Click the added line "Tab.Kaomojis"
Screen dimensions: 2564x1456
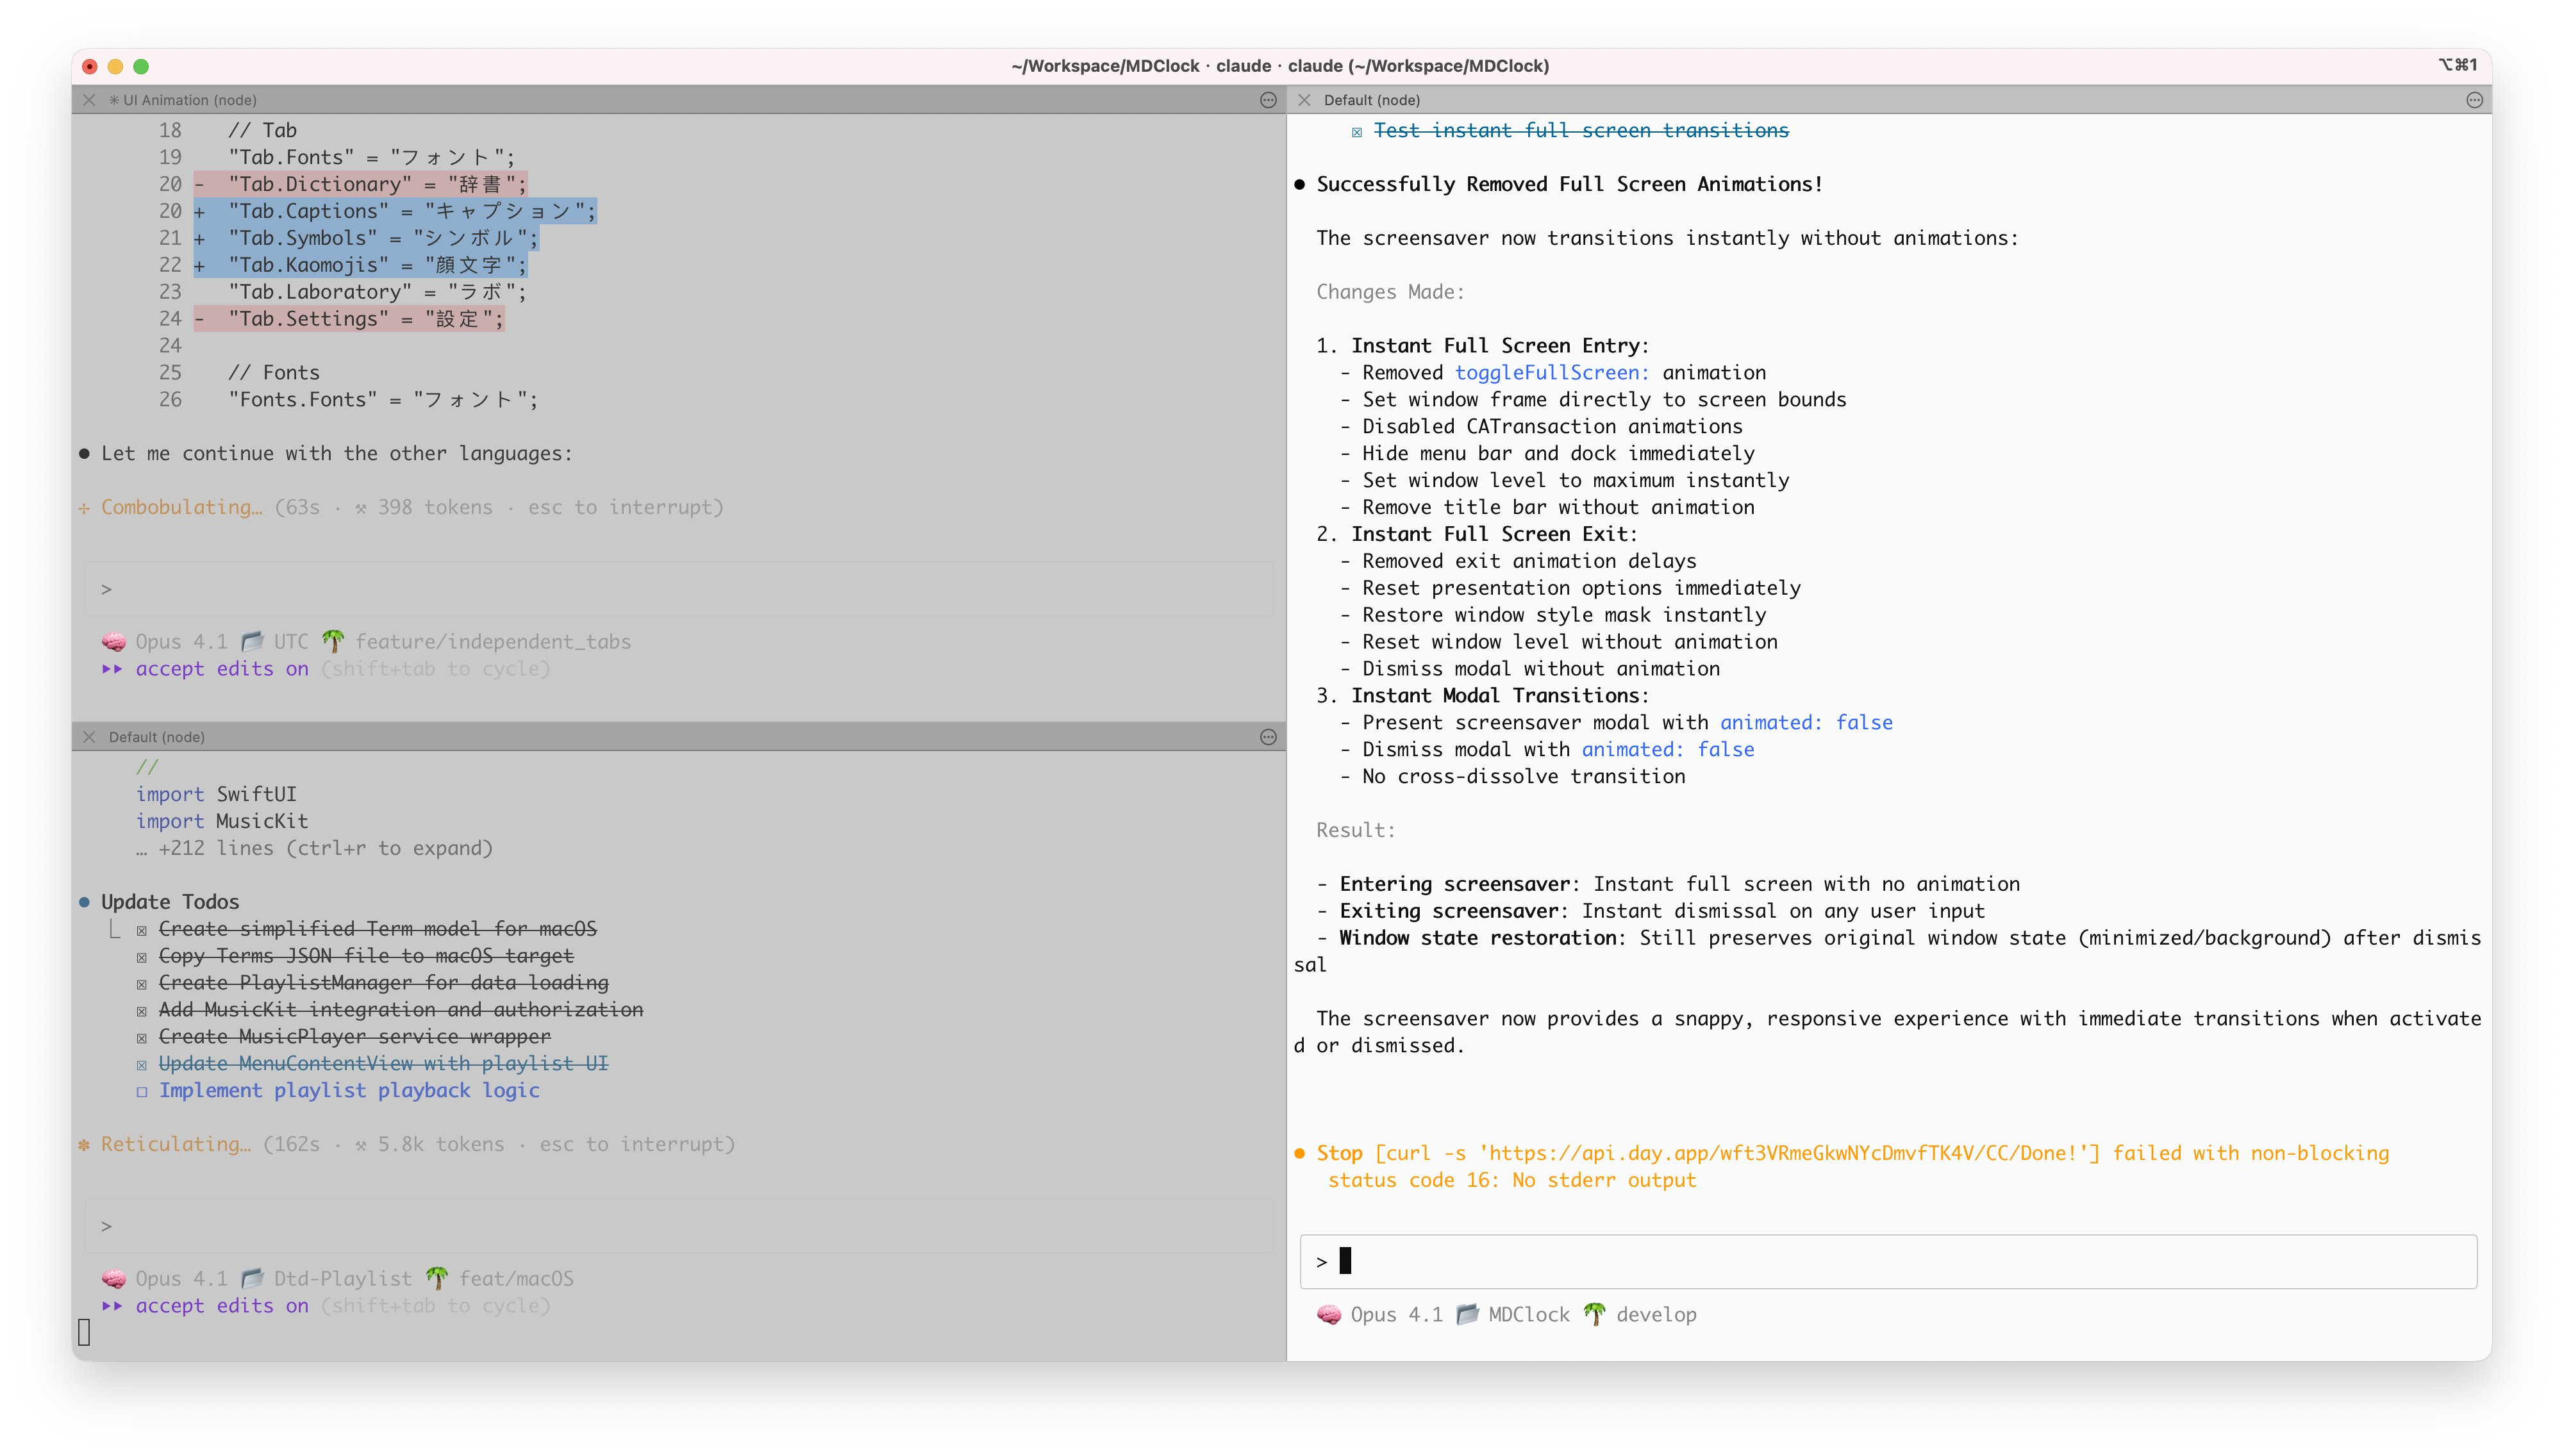pyautogui.click(x=360, y=265)
